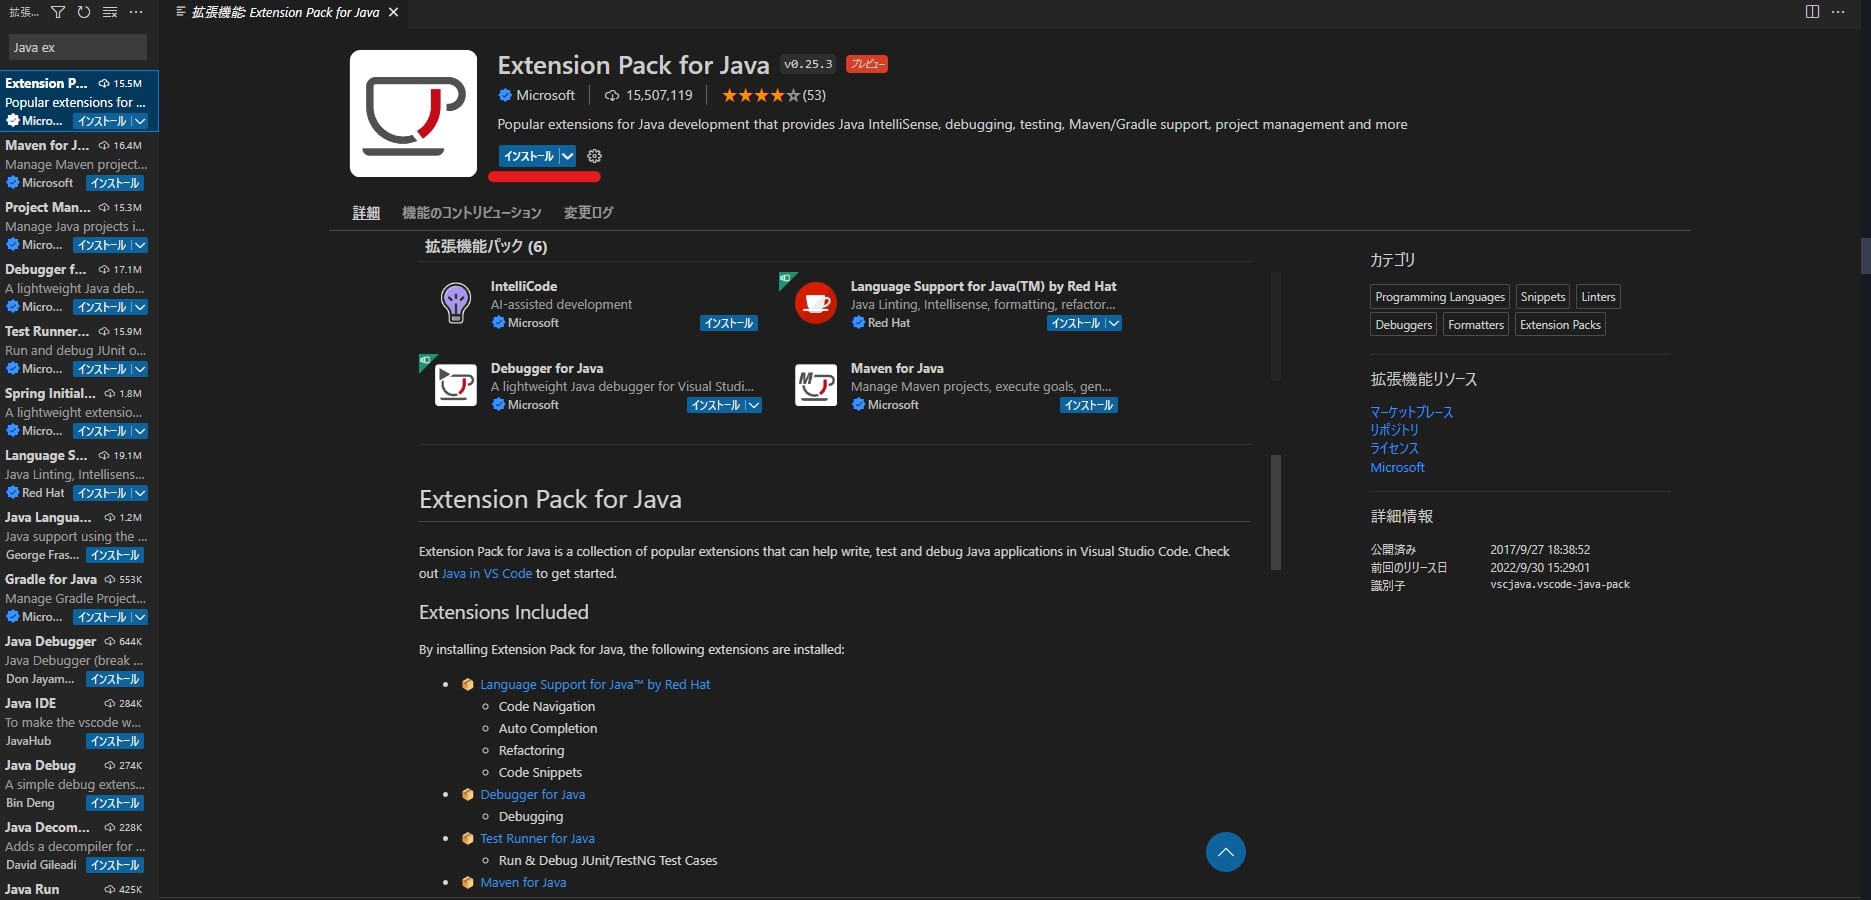Screen dimensions: 1871x900
Task: Open dropdown arrow beside main Install button
Action: [567, 156]
